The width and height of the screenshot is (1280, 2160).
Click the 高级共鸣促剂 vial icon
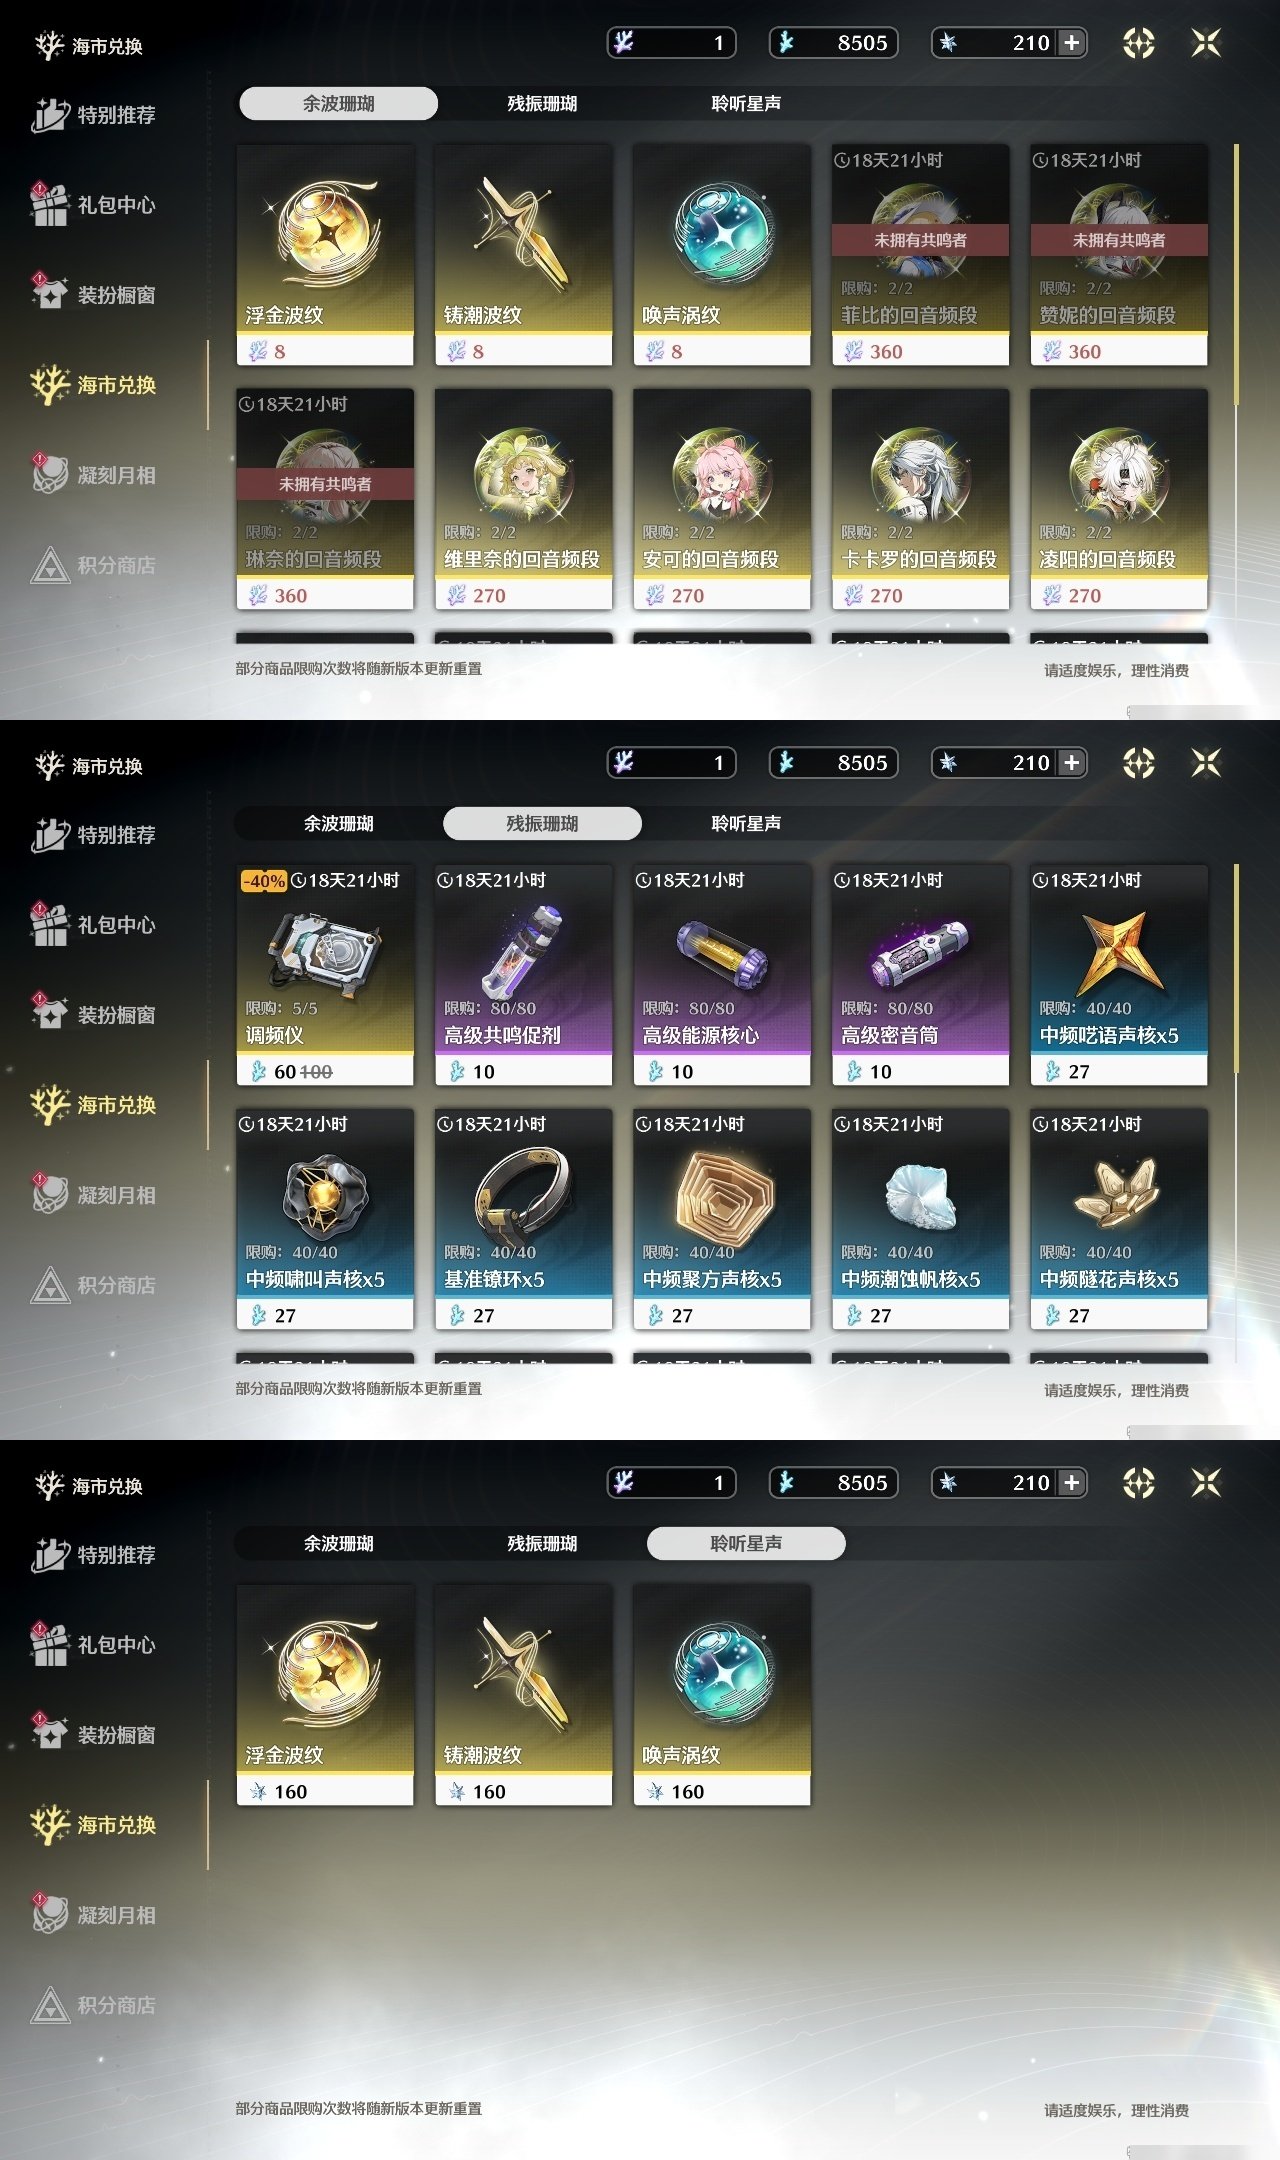coord(524,950)
